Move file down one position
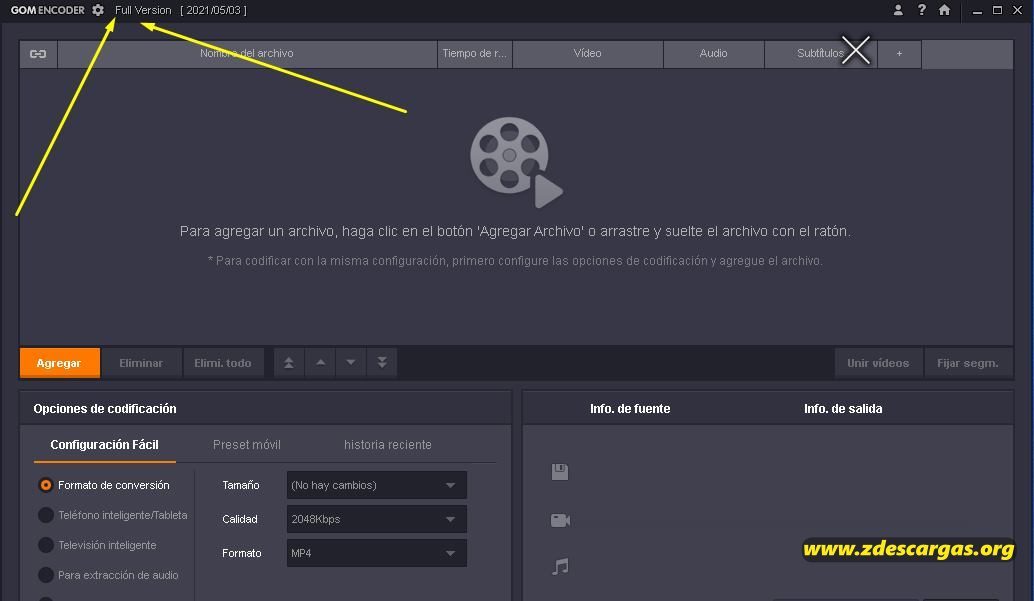This screenshot has height=601, width=1034. (351, 362)
